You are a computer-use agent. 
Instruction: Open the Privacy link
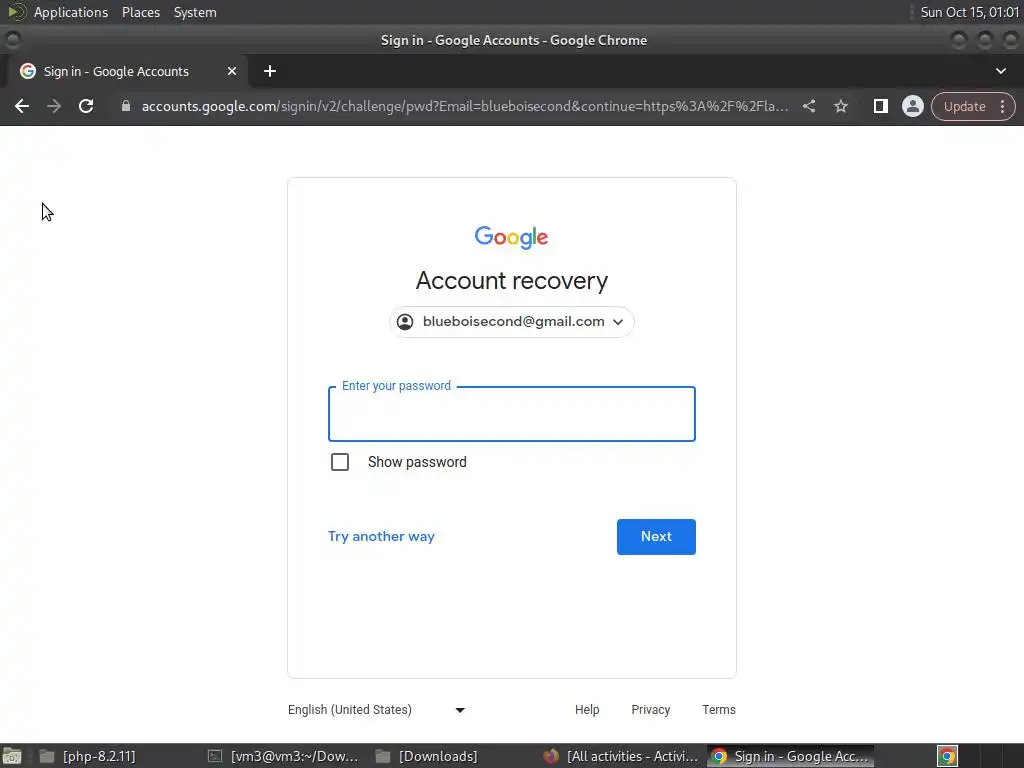click(650, 710)
